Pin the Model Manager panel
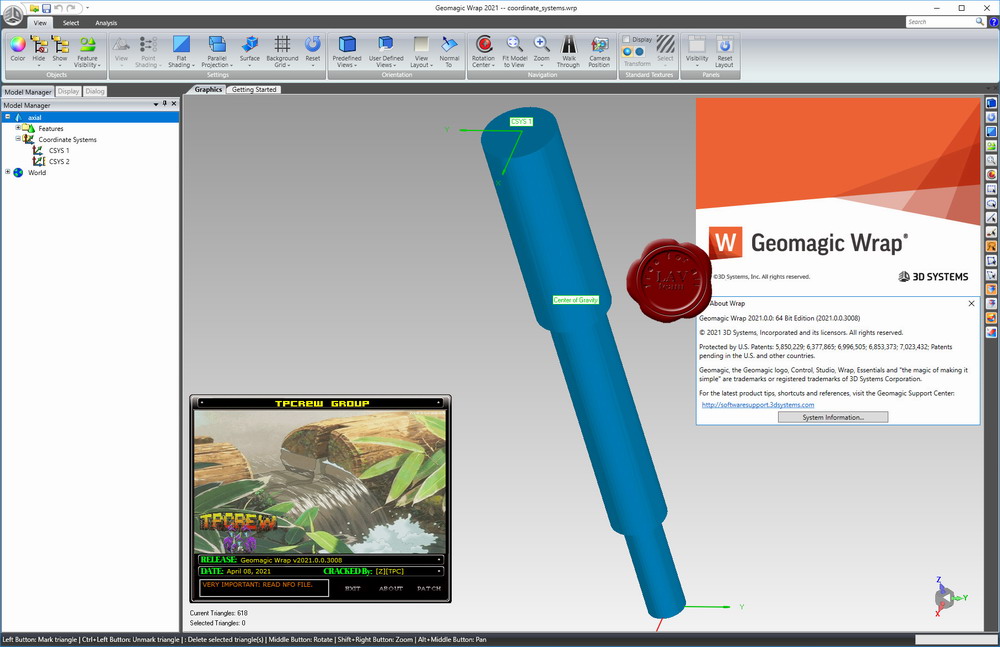Image resolution: width=1000 pixels, height=647 pixels. tap(165, 103)
